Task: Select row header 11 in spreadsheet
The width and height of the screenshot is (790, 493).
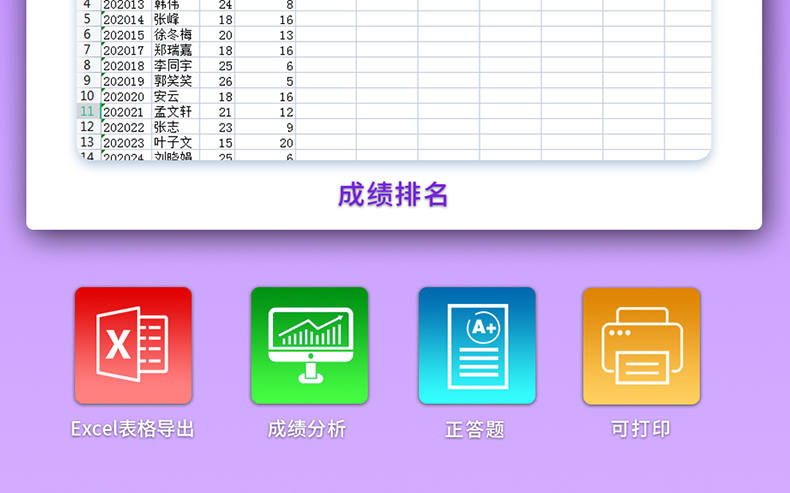Action: click(87, 112)
